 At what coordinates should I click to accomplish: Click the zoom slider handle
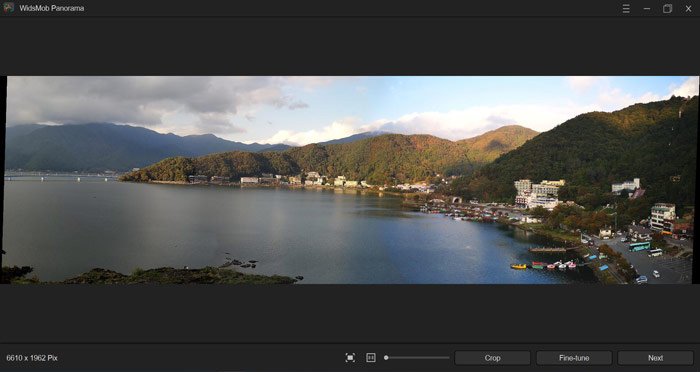(x=386, y=358)
